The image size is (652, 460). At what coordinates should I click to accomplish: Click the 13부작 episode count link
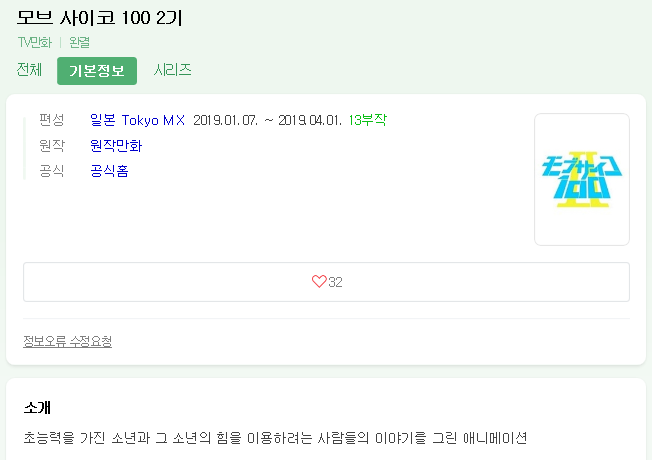point(367,120)
